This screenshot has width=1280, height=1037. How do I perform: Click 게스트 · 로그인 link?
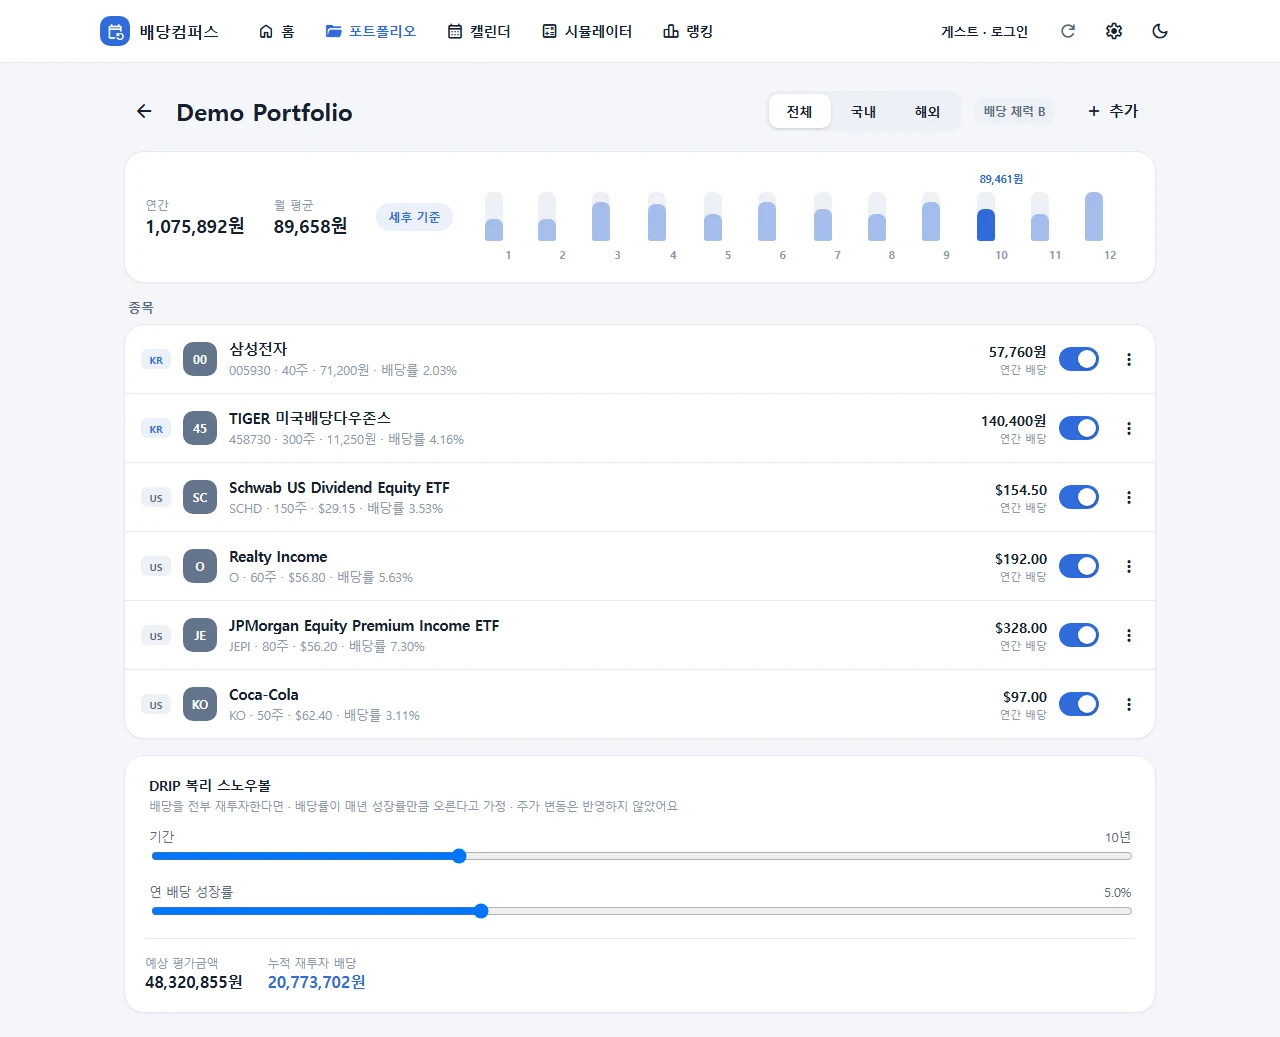(985, 31)
